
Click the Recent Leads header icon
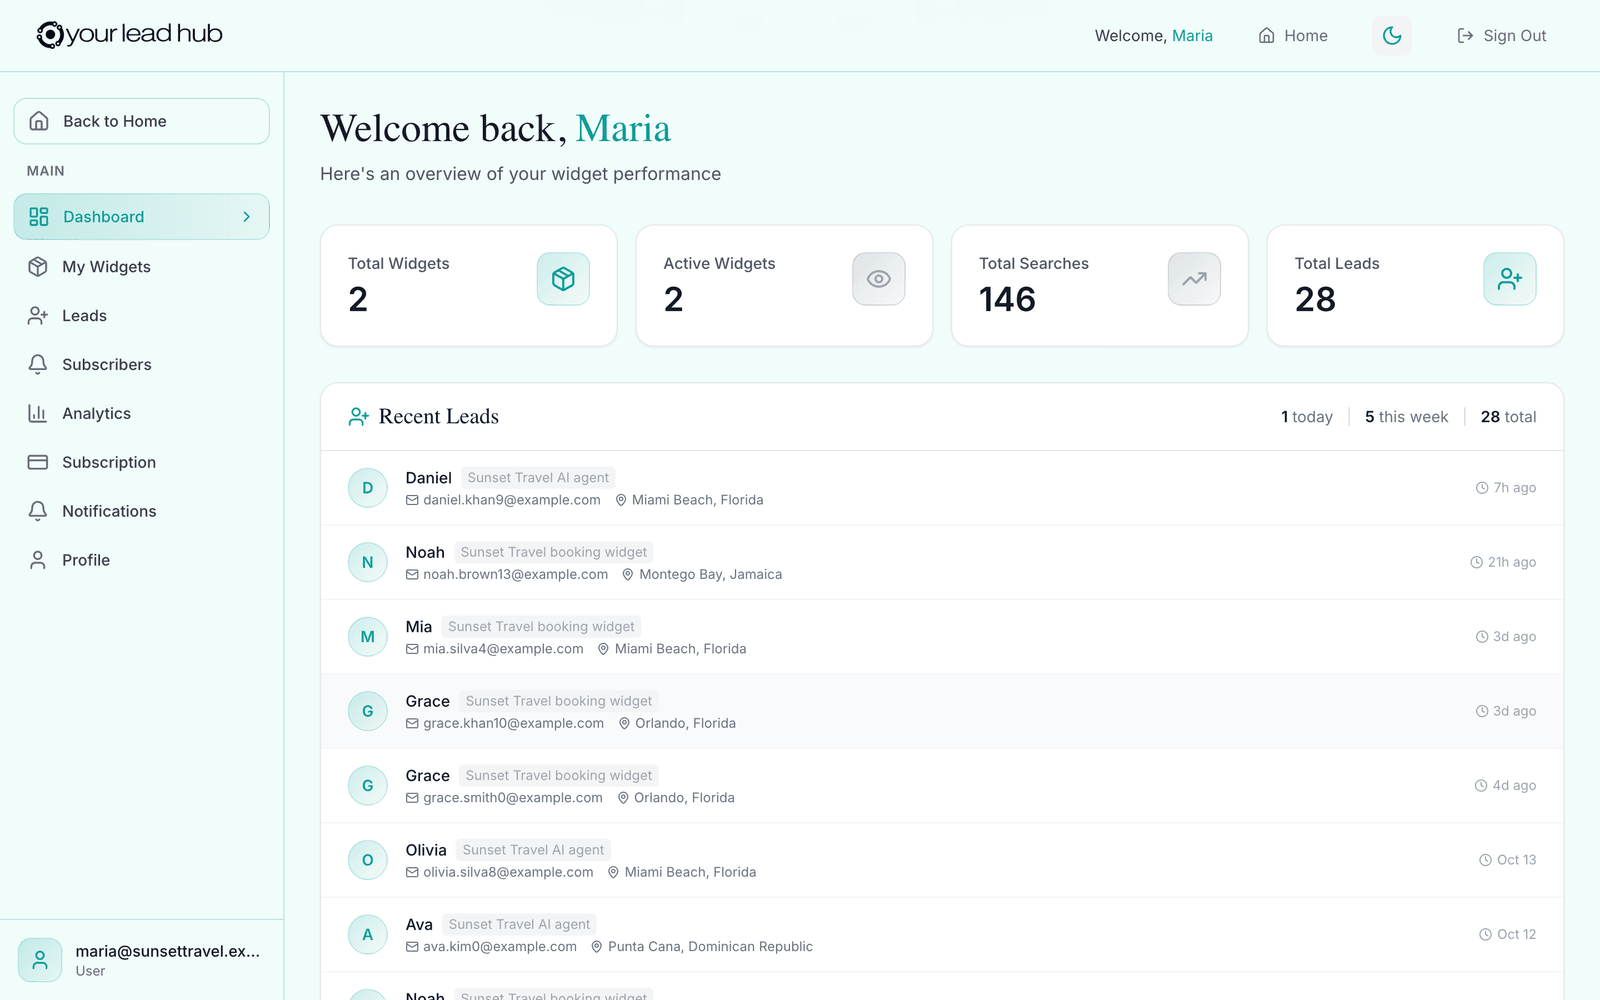click(358, 417)
